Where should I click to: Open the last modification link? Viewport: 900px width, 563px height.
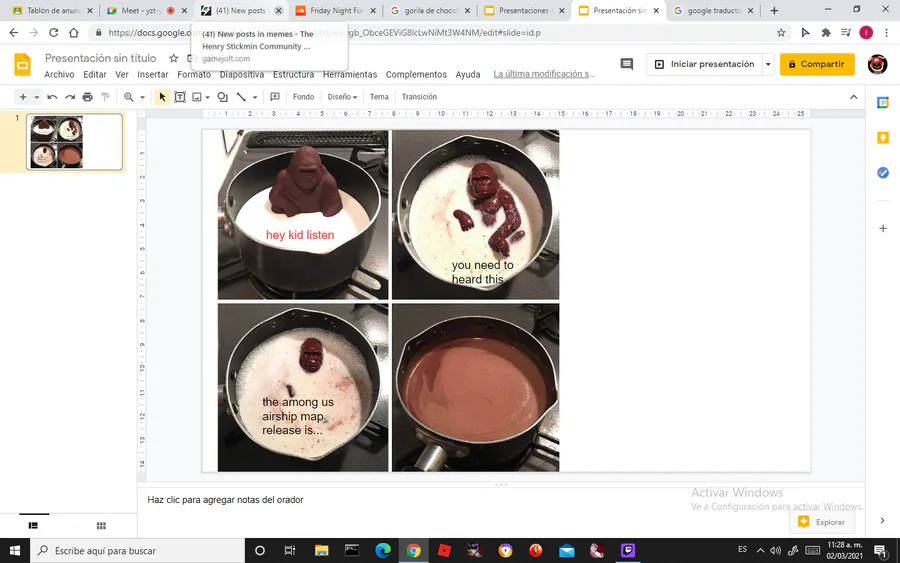click(x=544, y=74)
